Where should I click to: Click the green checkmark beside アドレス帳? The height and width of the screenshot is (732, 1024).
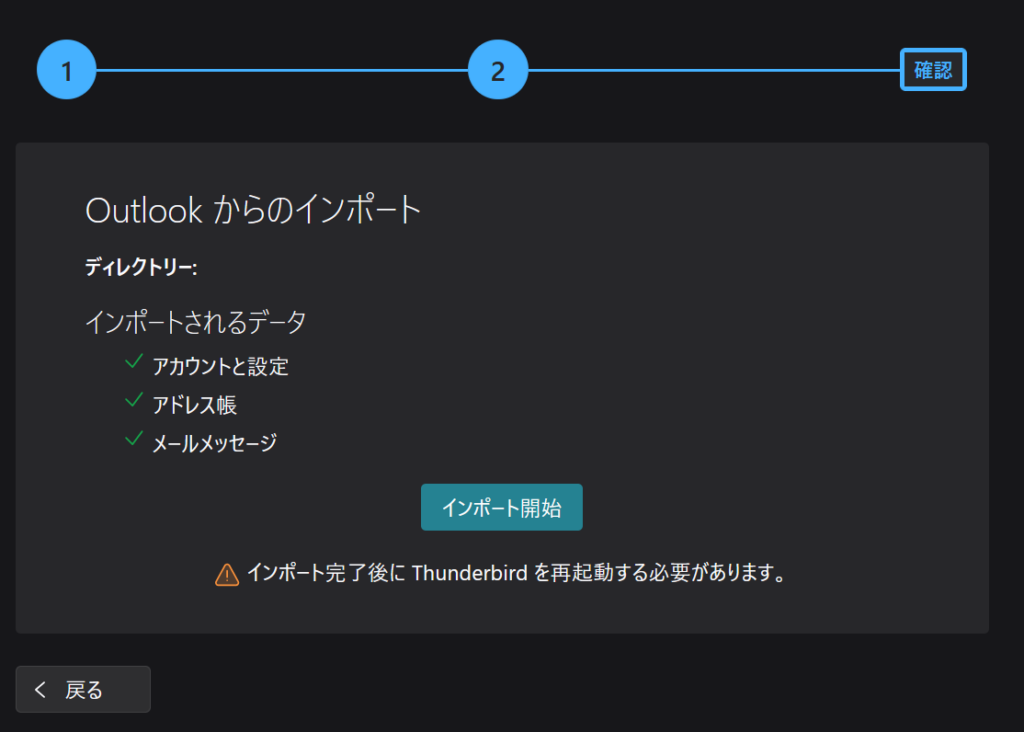tap(133, 401)
